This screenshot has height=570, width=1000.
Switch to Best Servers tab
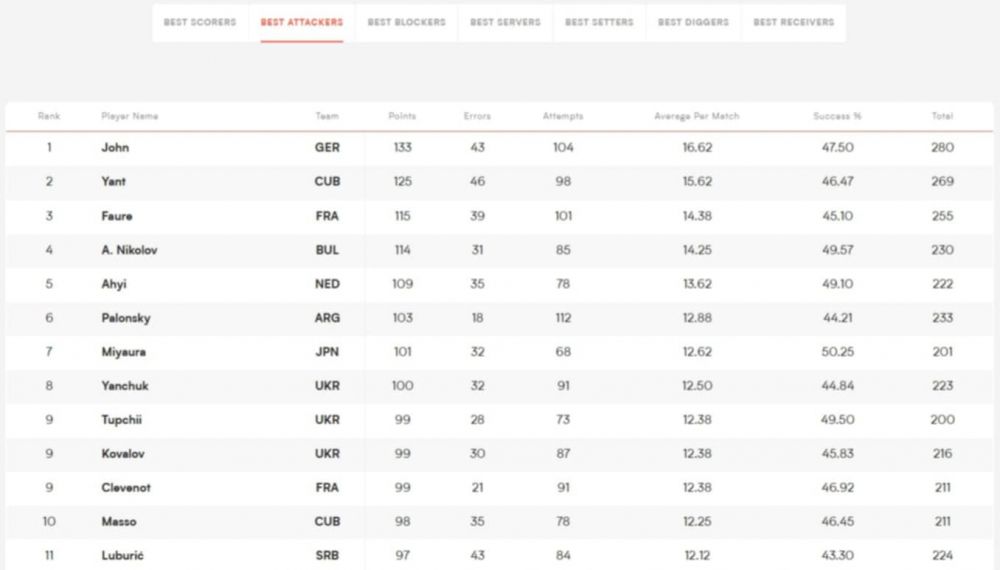(x=505, y=22)
